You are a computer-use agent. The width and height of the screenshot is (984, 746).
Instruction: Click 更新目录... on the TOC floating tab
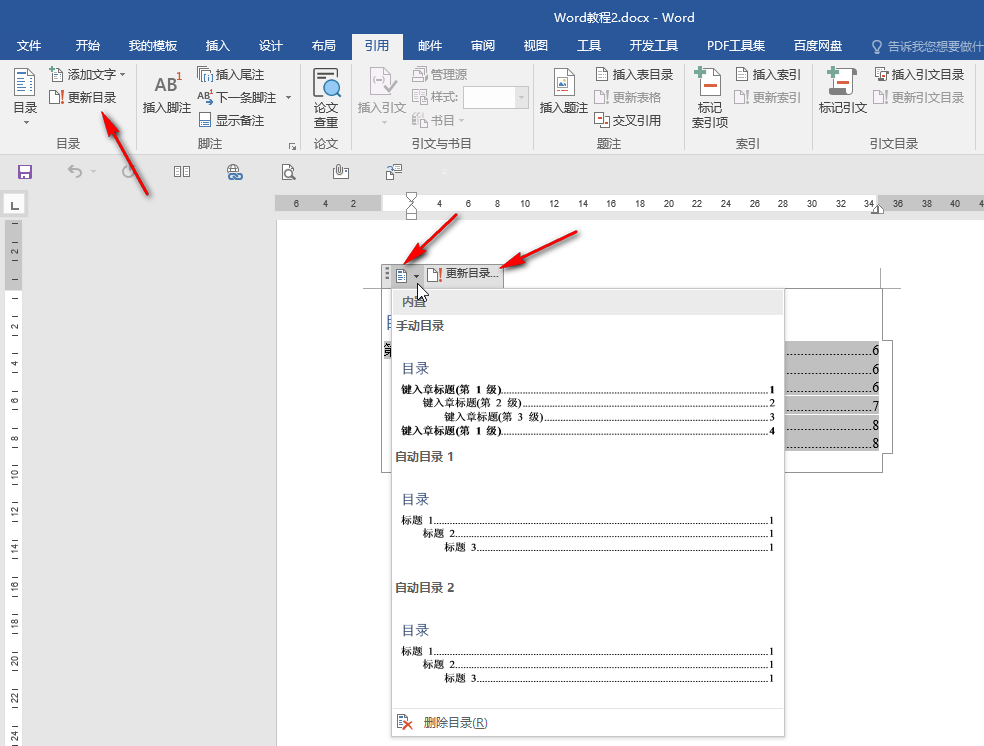(463, 274)
